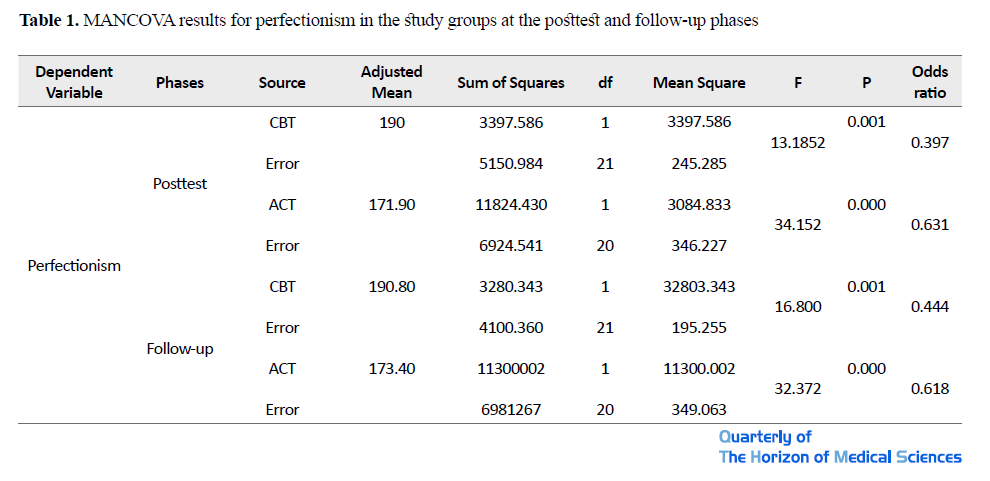990x481 pixels.
Task: Select the odds ratio value 0.631
Action: 930,225
